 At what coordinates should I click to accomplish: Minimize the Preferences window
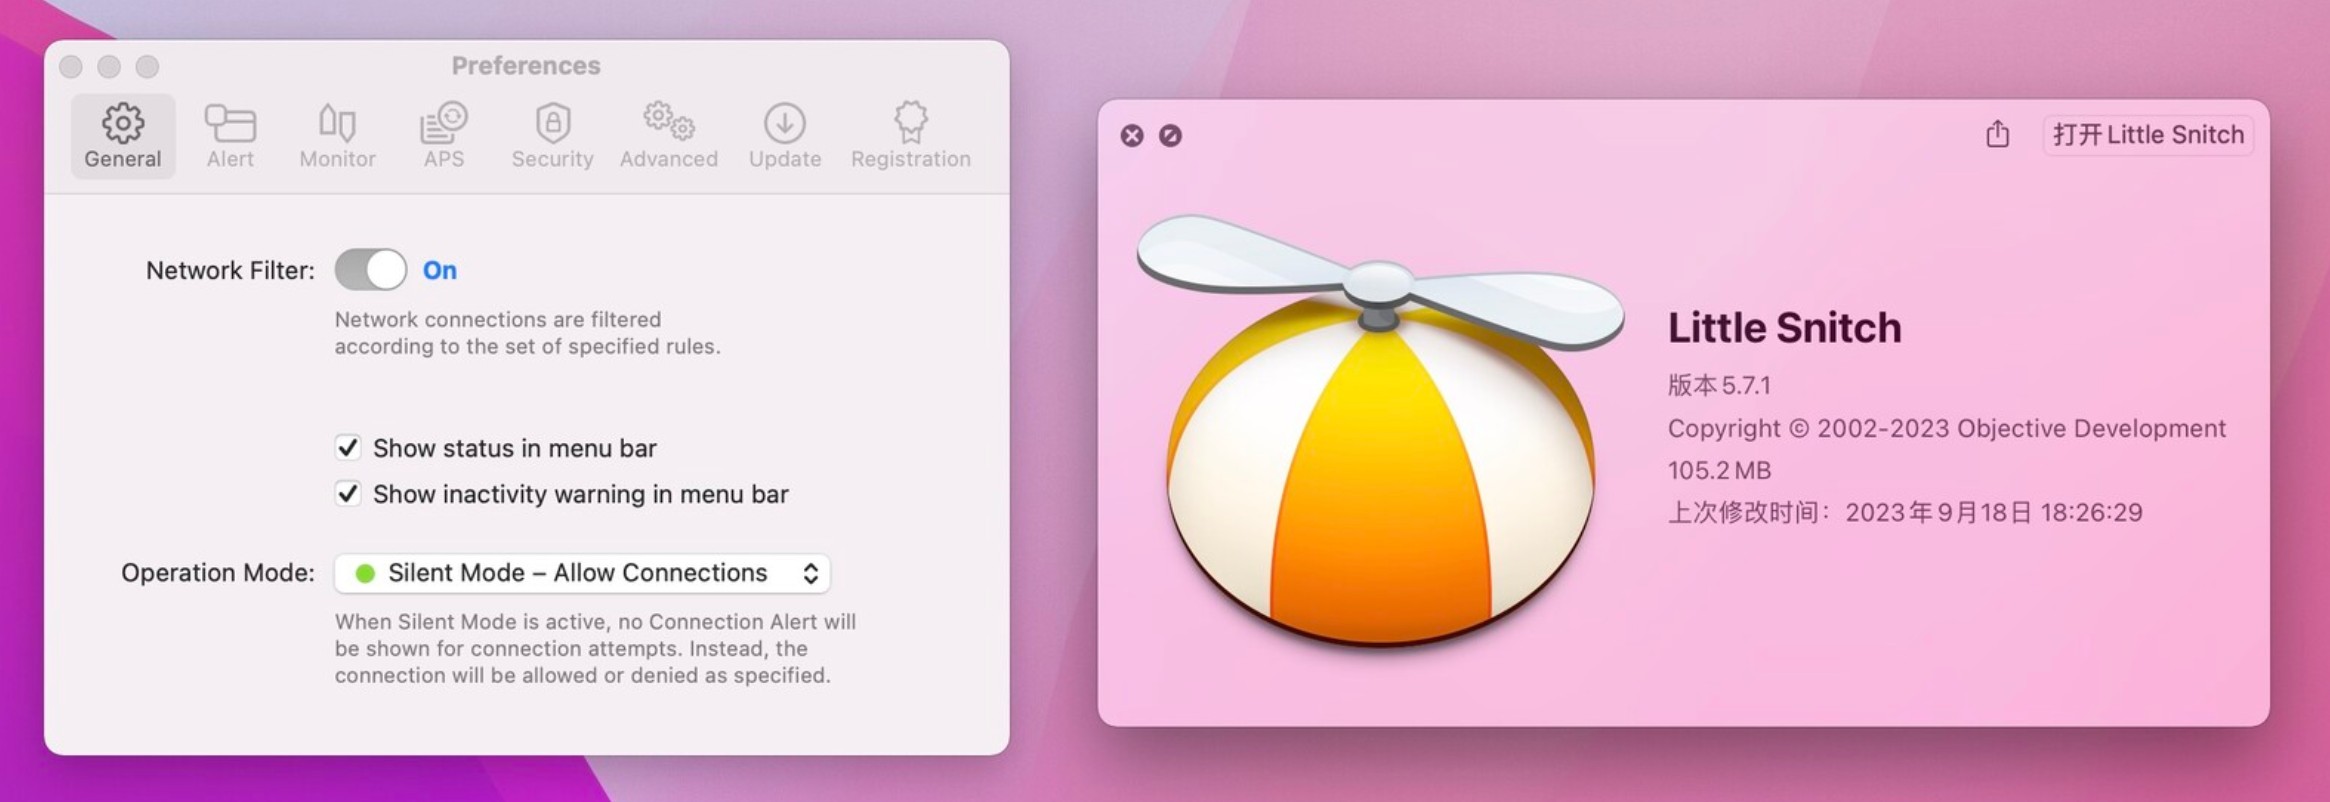point(109,66)
